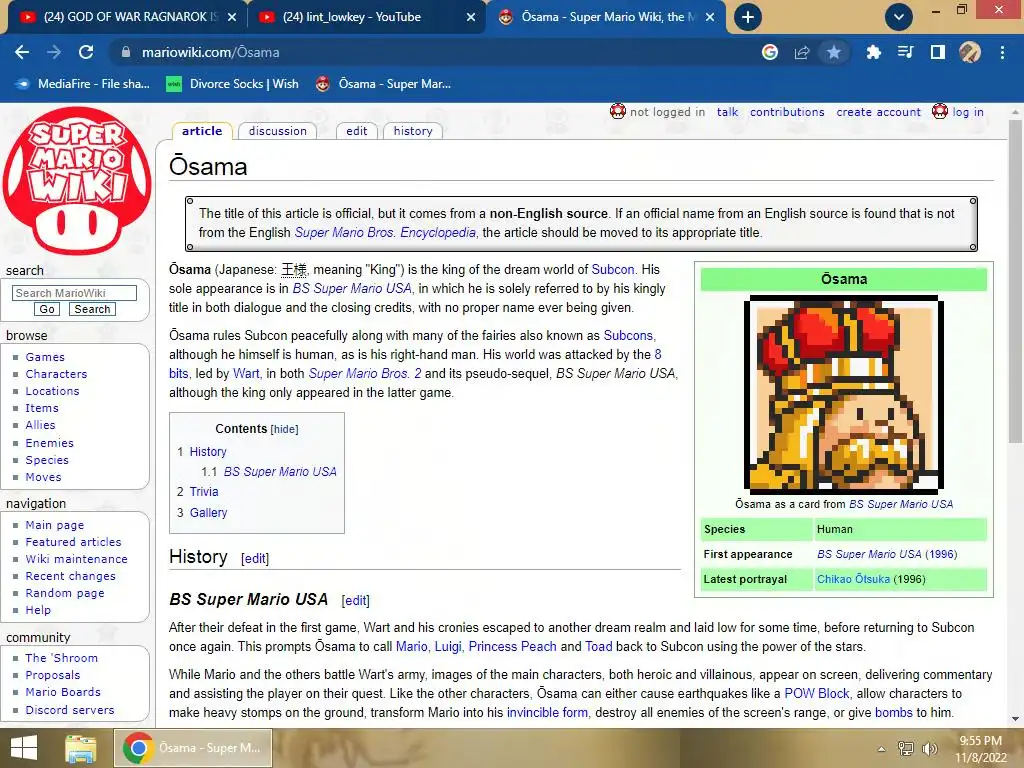Edit the BS Super Mario USA section
The height and width of the screenshot is (768, 1024).
[355, 600]
